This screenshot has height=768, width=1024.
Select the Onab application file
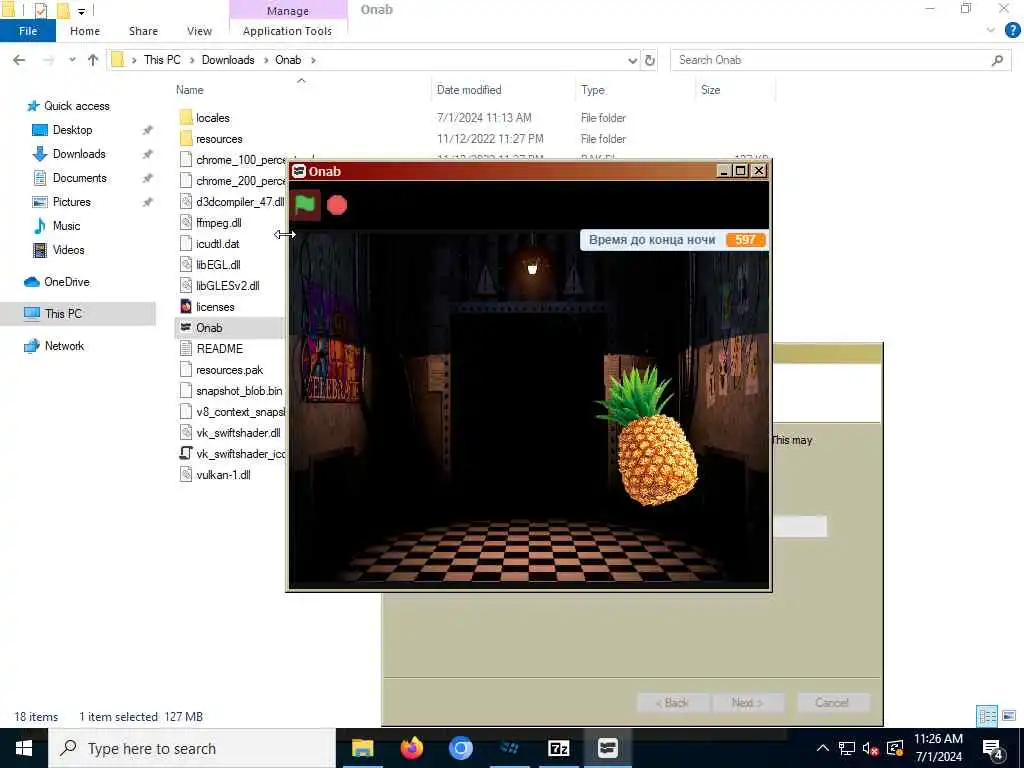[x=209, y=328]
